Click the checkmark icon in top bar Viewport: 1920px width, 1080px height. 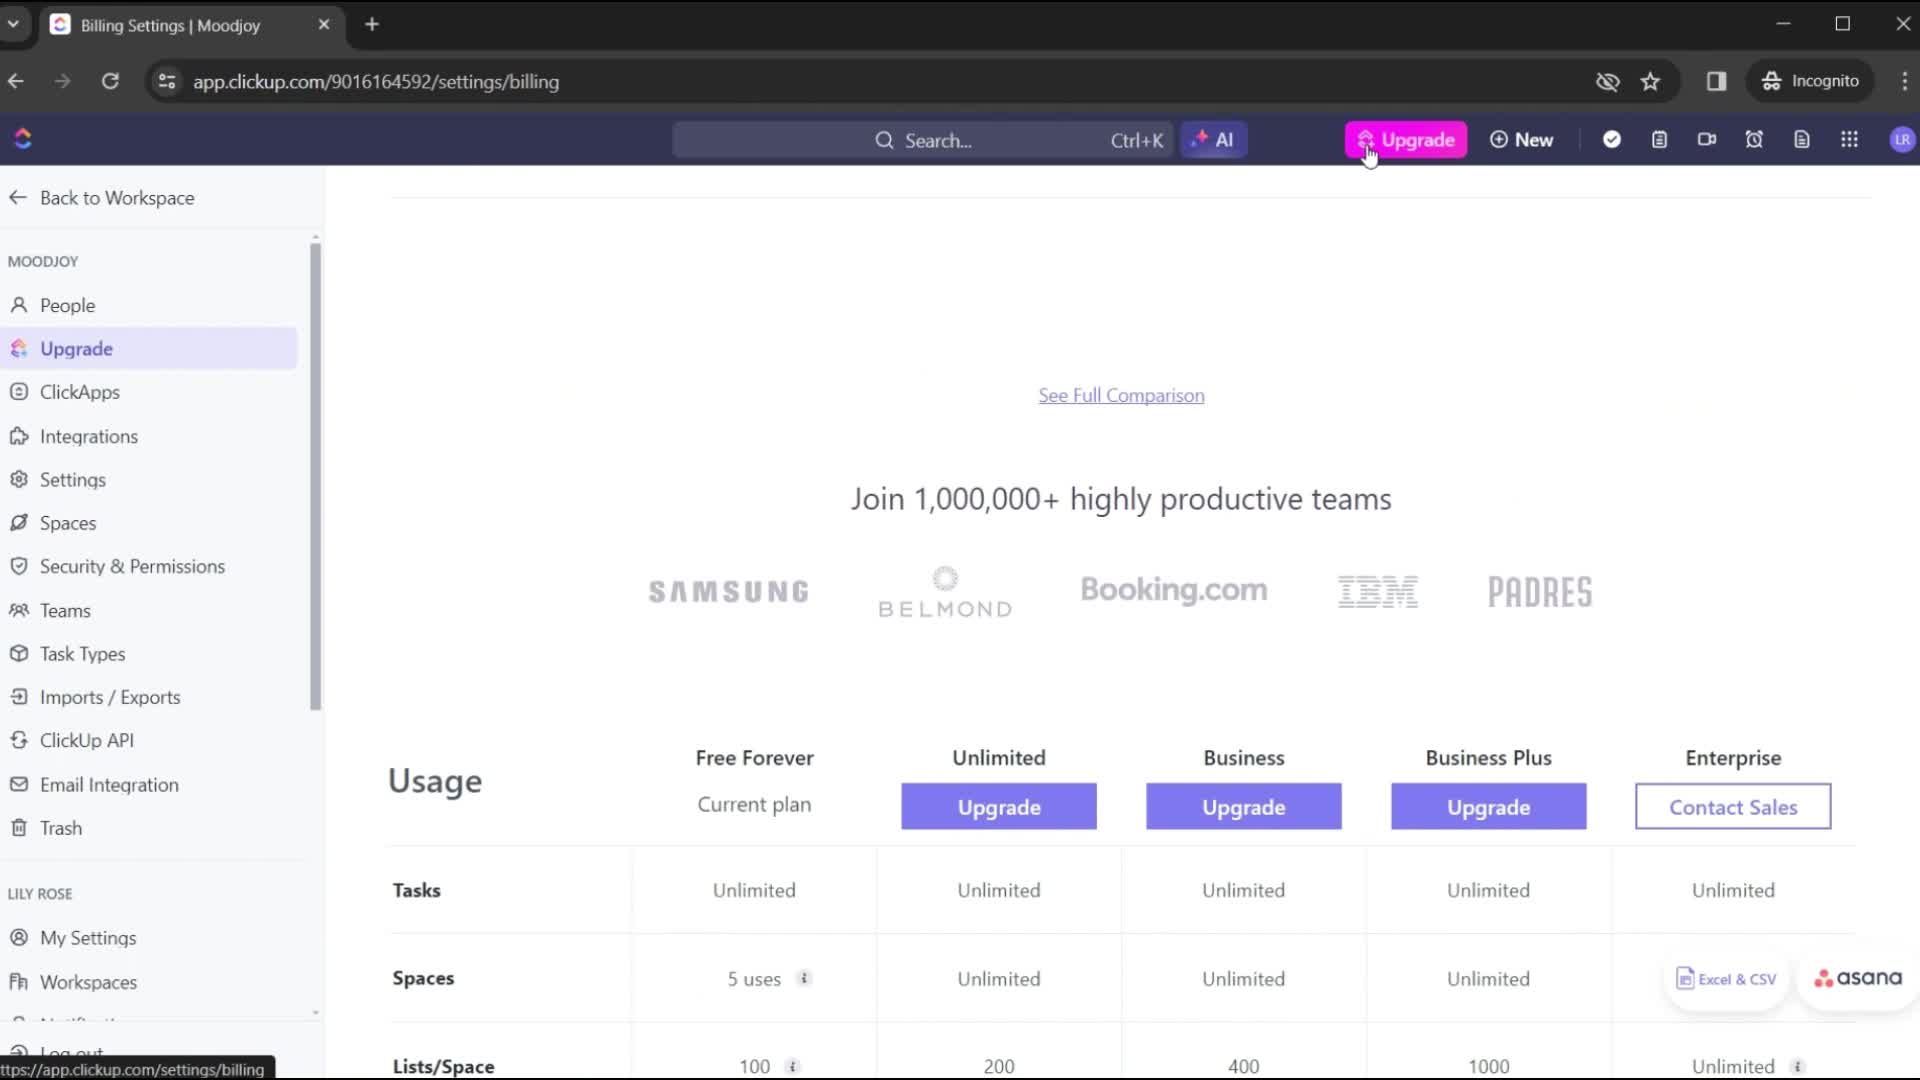pos(1611,140)
